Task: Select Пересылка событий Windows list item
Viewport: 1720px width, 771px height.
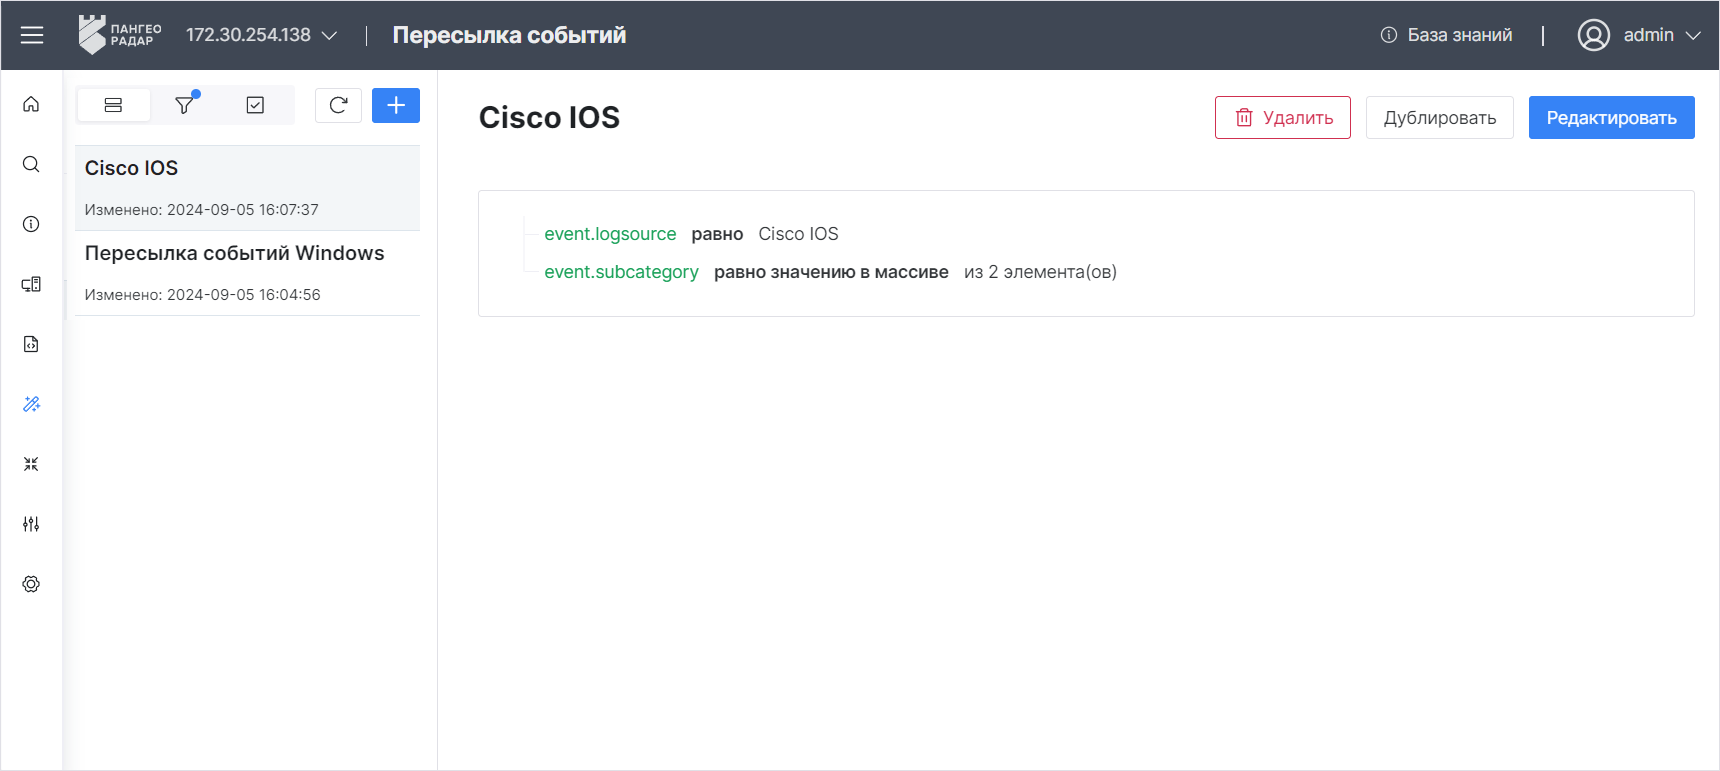Action: (247, 273)
